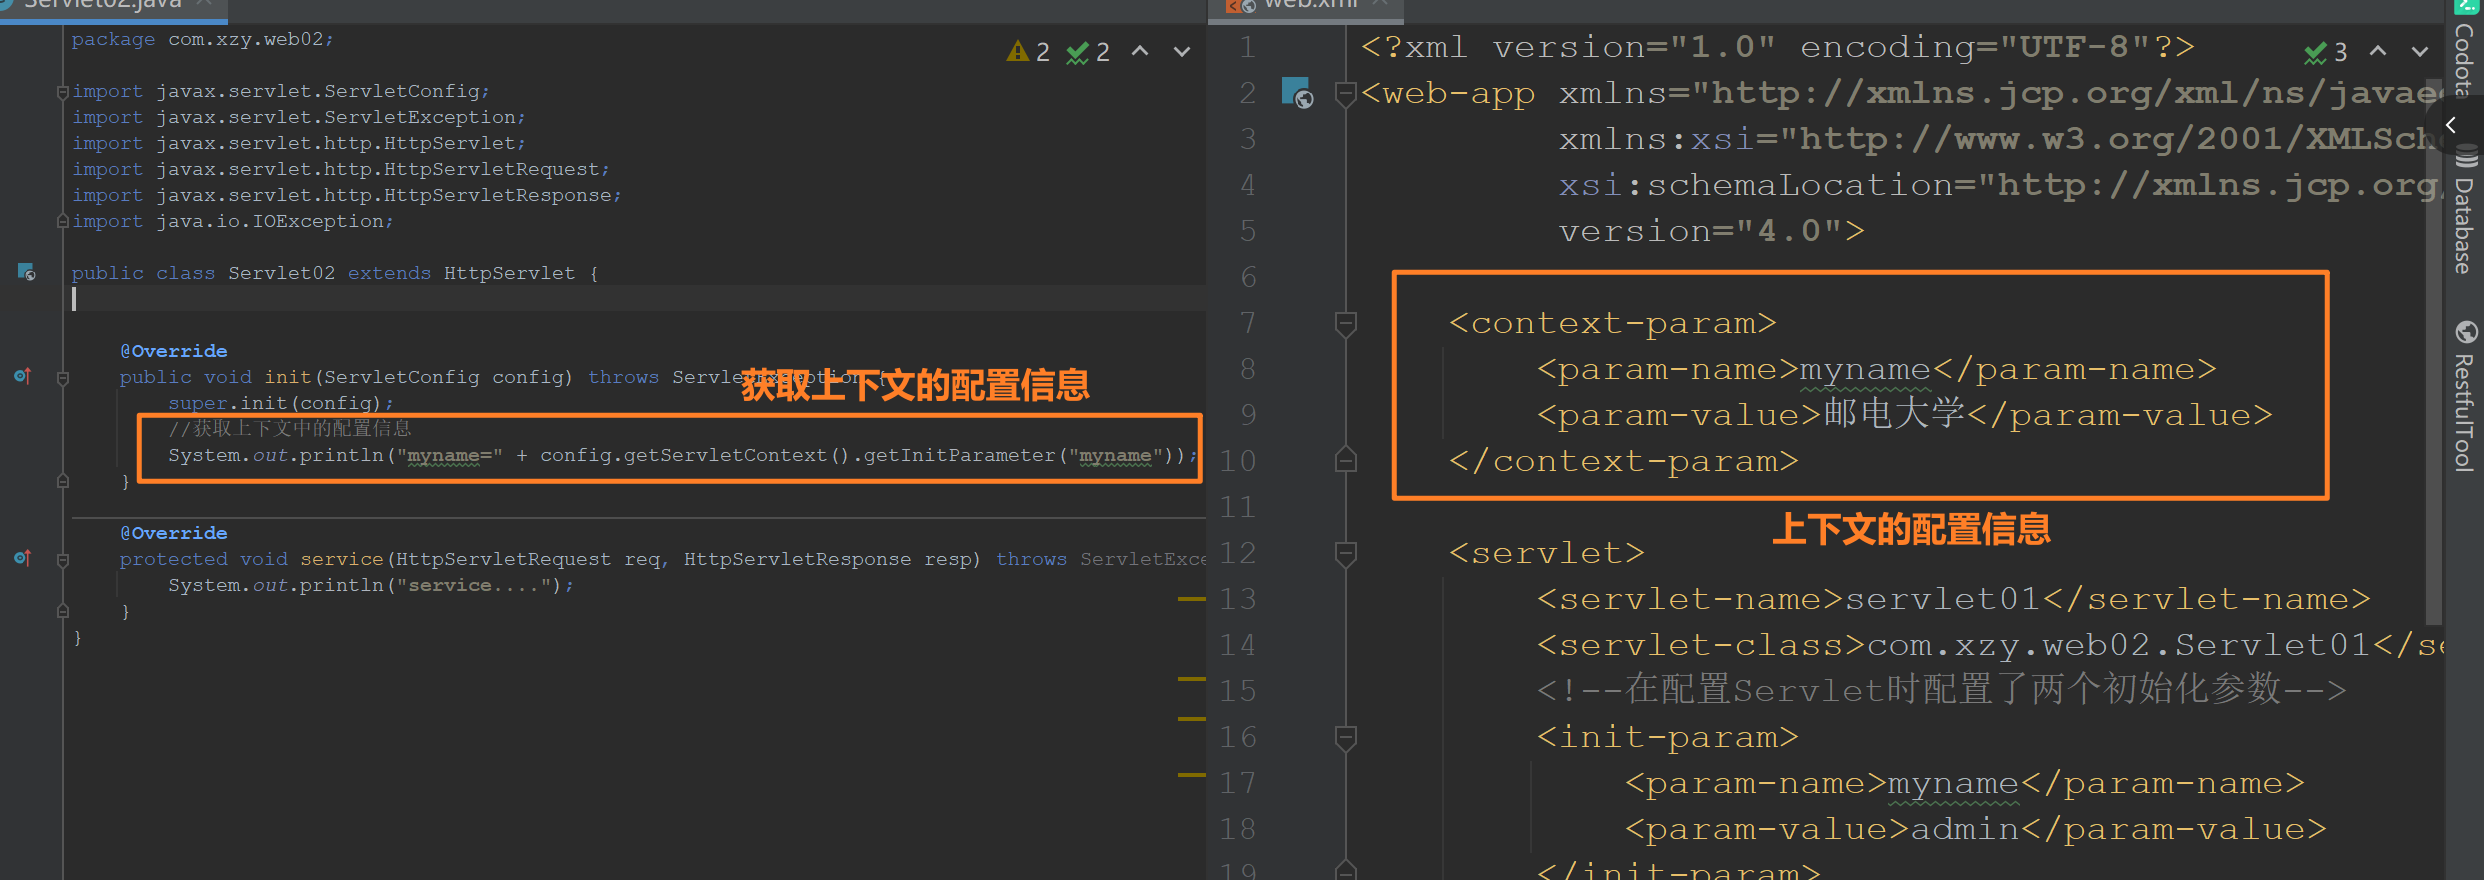Collapse the servlet element on line 12
This screenshot has width=2484, height=880.
point(1346,554)
